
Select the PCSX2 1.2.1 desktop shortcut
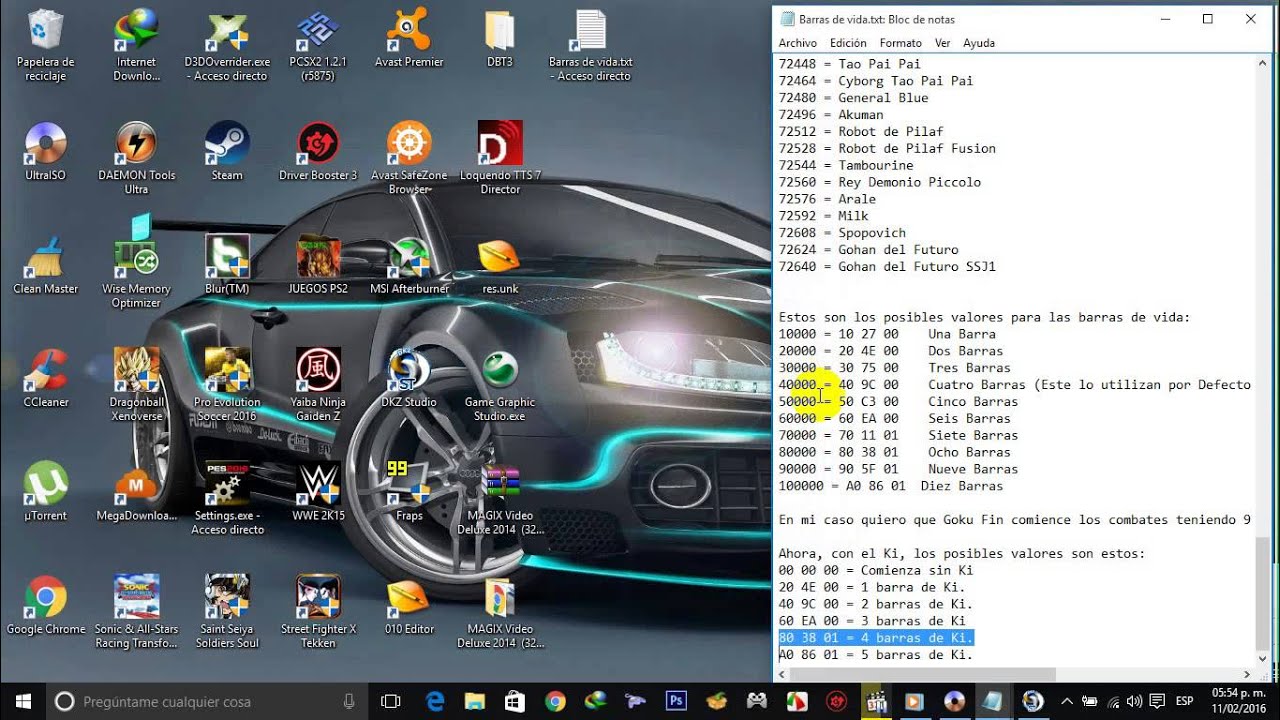tap(318, 46)
